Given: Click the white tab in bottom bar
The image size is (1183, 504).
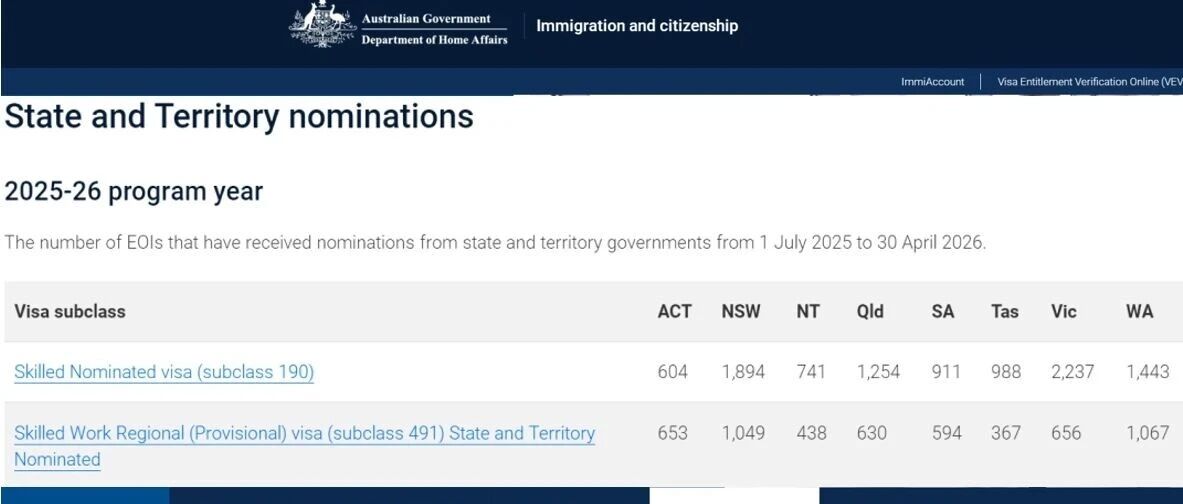Looking at the screenshot, I should (734, 496).
